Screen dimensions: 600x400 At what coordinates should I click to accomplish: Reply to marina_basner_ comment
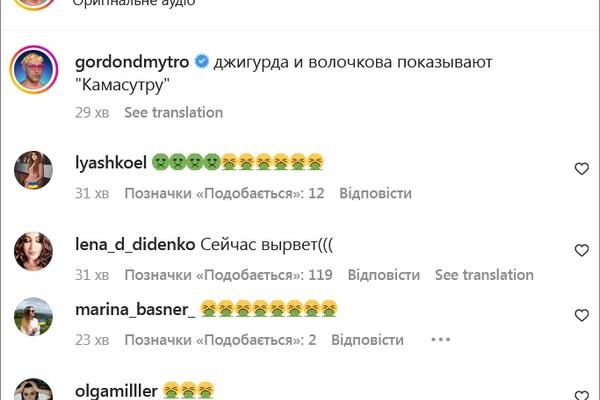pyautogui.click(x=367, y=340)
